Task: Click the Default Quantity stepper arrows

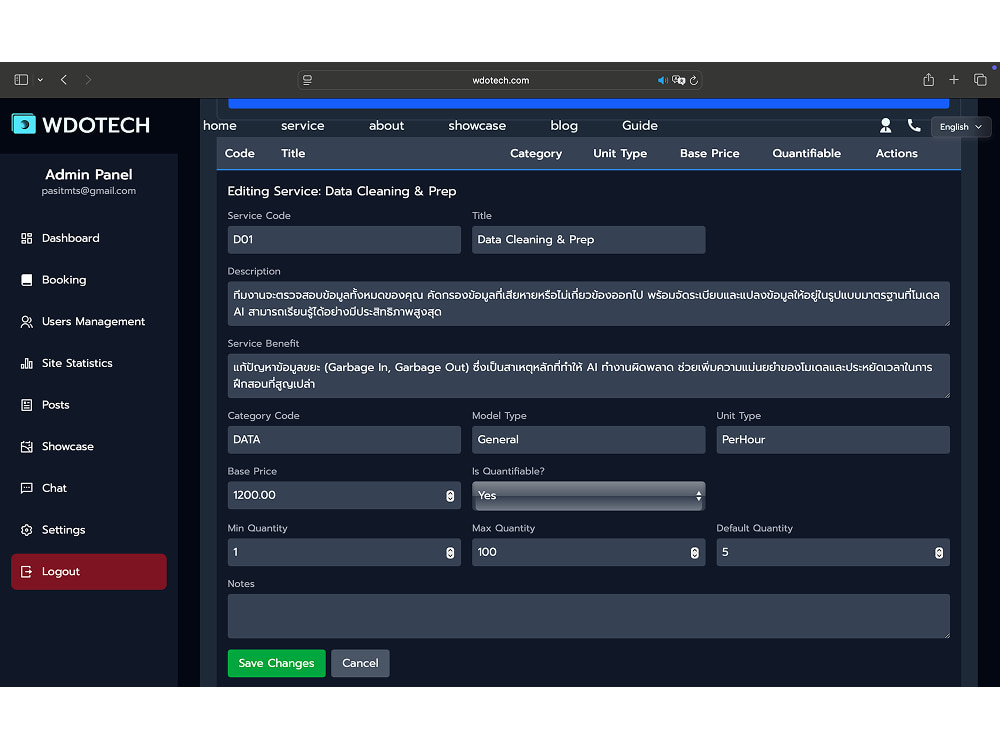Action: [939, 552]
